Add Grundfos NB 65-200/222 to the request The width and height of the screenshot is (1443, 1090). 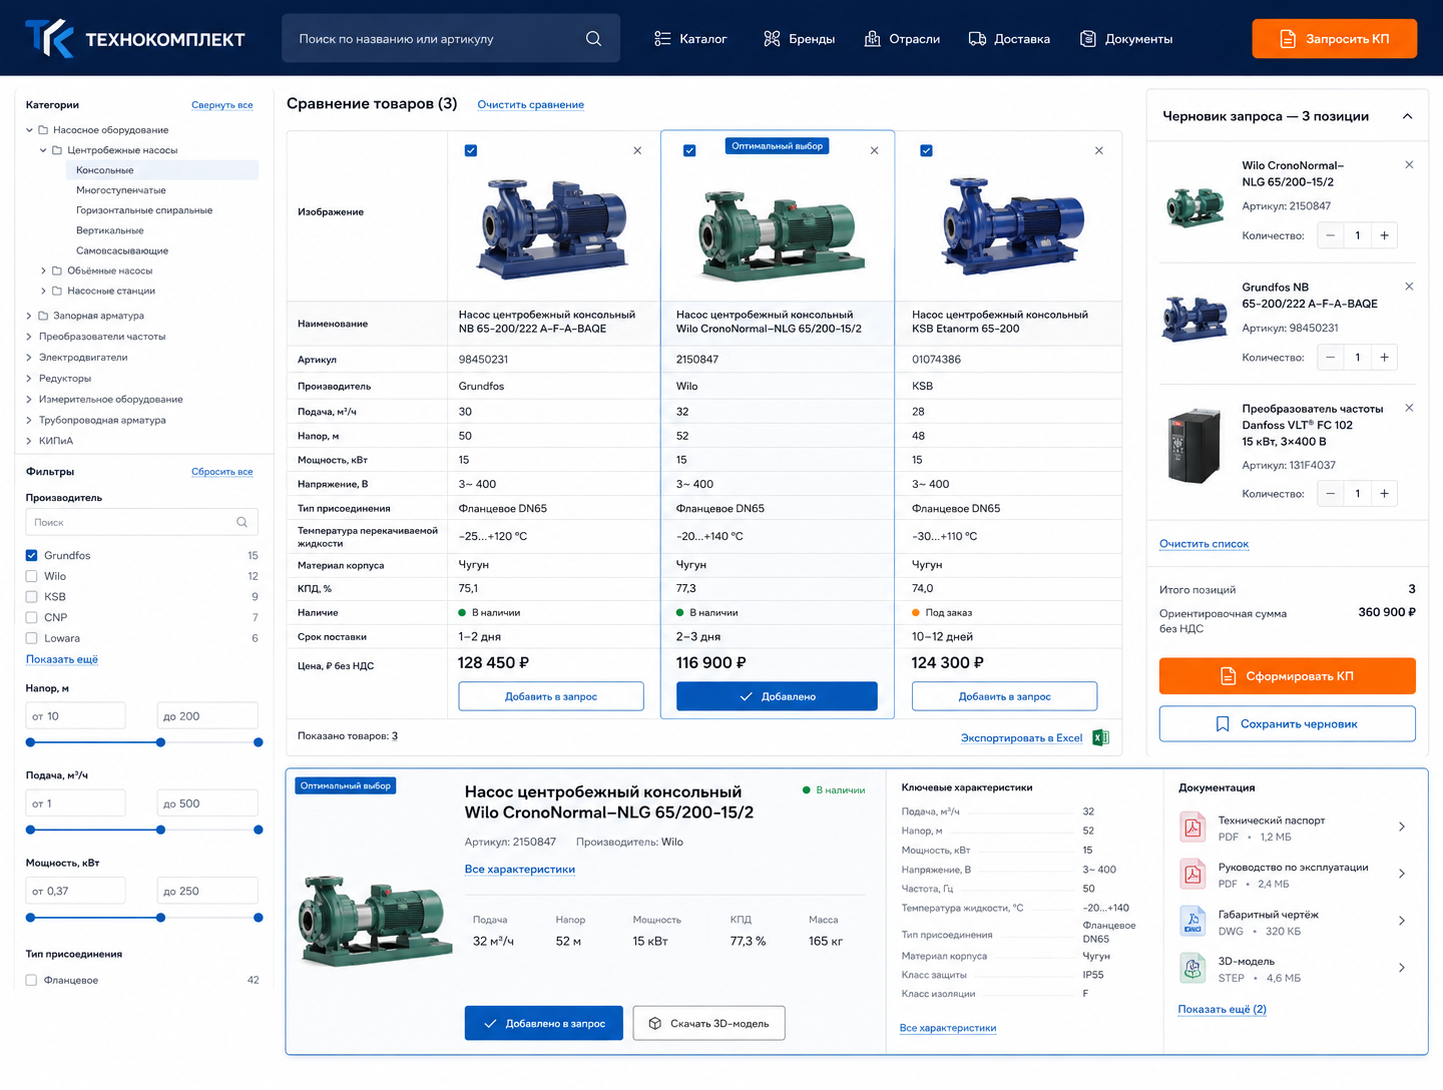coord(551,696)
